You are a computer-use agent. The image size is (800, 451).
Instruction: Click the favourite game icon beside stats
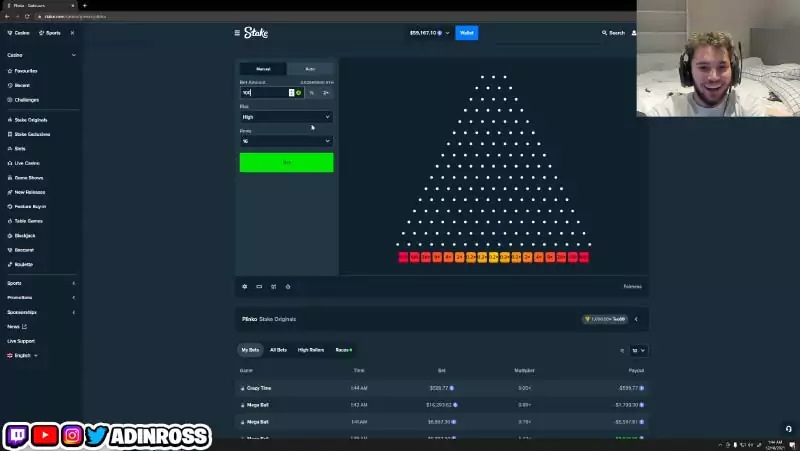pyautogui.click(x=288, y=287)
